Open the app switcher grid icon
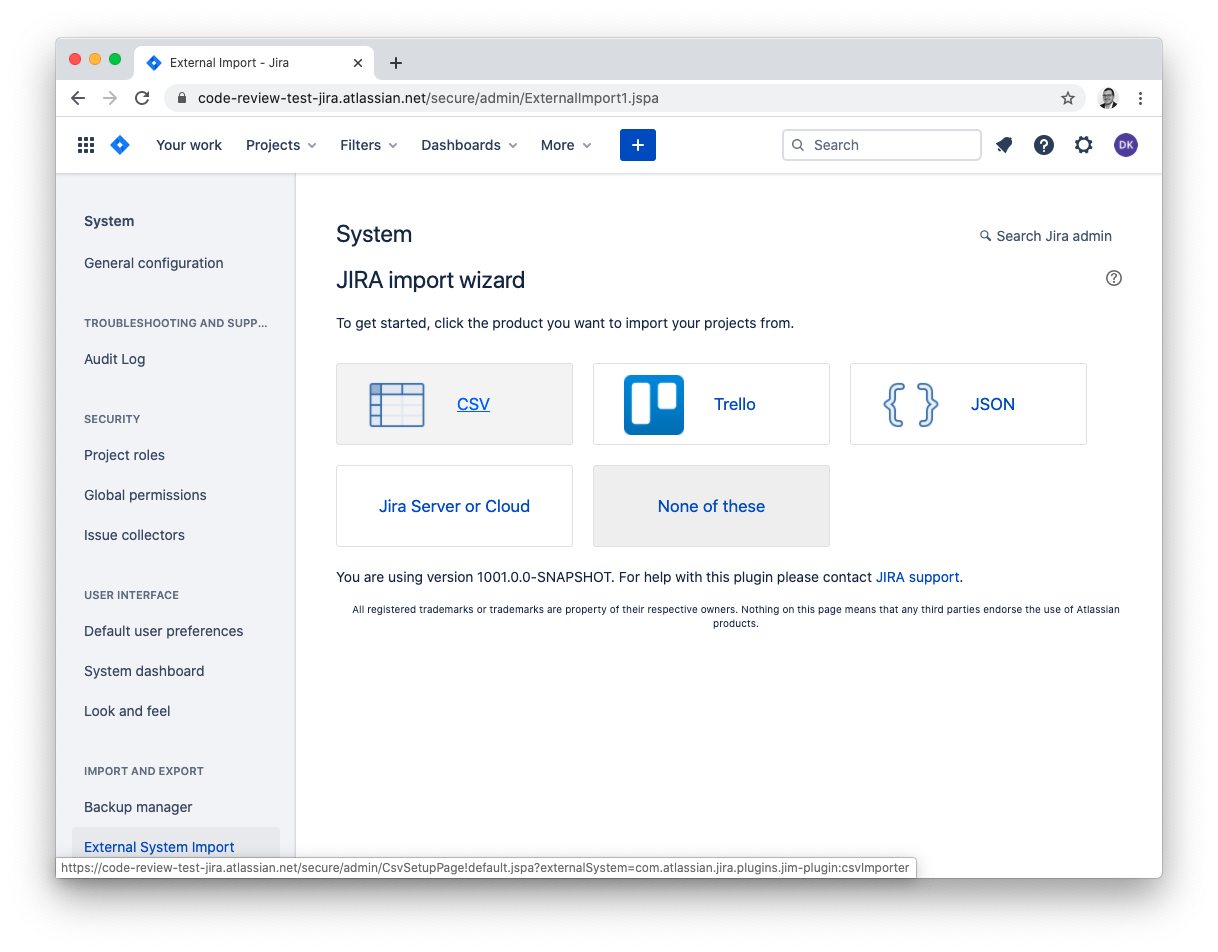Screen dimensions: 1218x952 click(86, 145)
